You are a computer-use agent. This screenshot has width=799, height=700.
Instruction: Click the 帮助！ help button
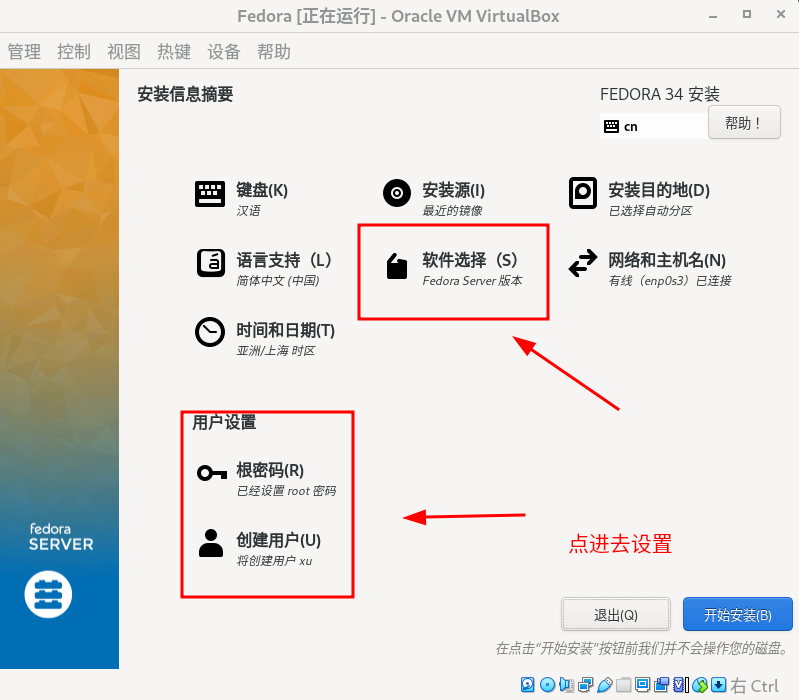744,122
